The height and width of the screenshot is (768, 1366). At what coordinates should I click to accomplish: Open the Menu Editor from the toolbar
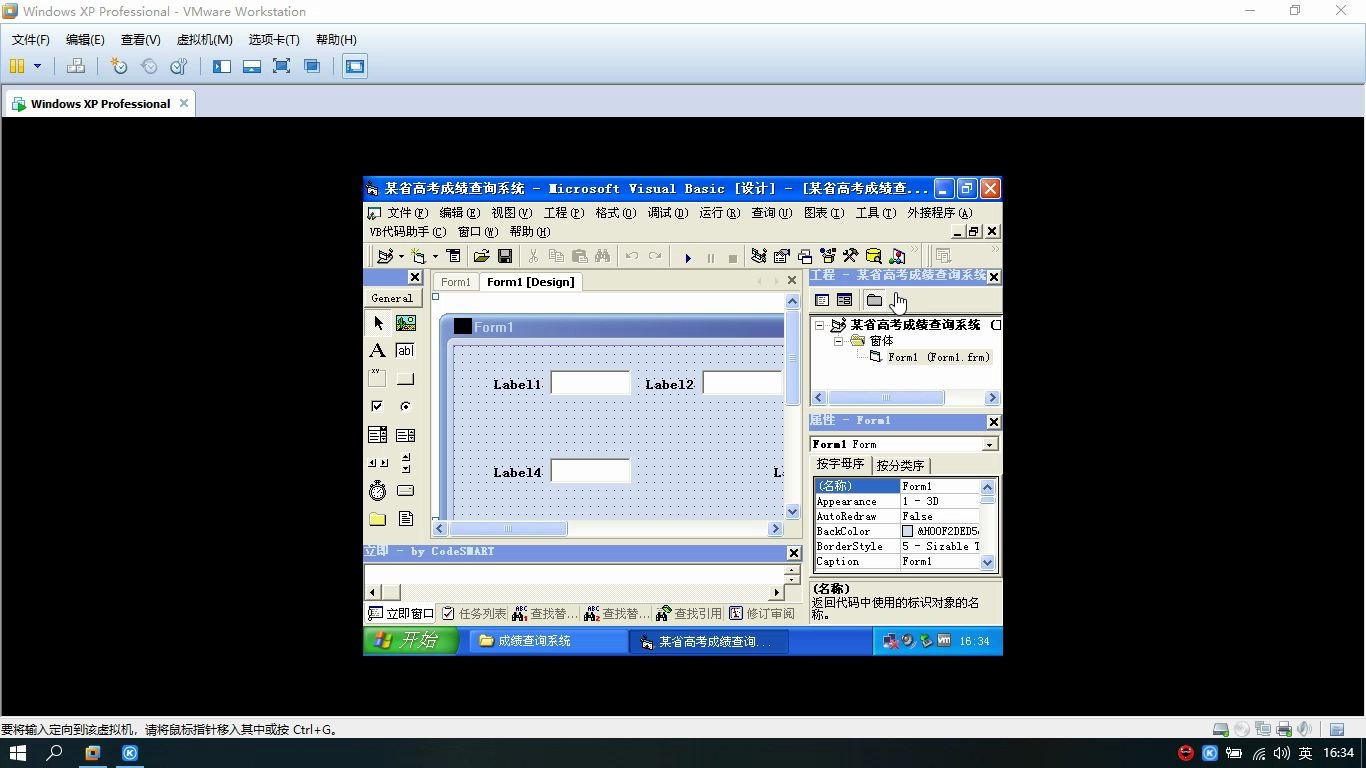452,256
